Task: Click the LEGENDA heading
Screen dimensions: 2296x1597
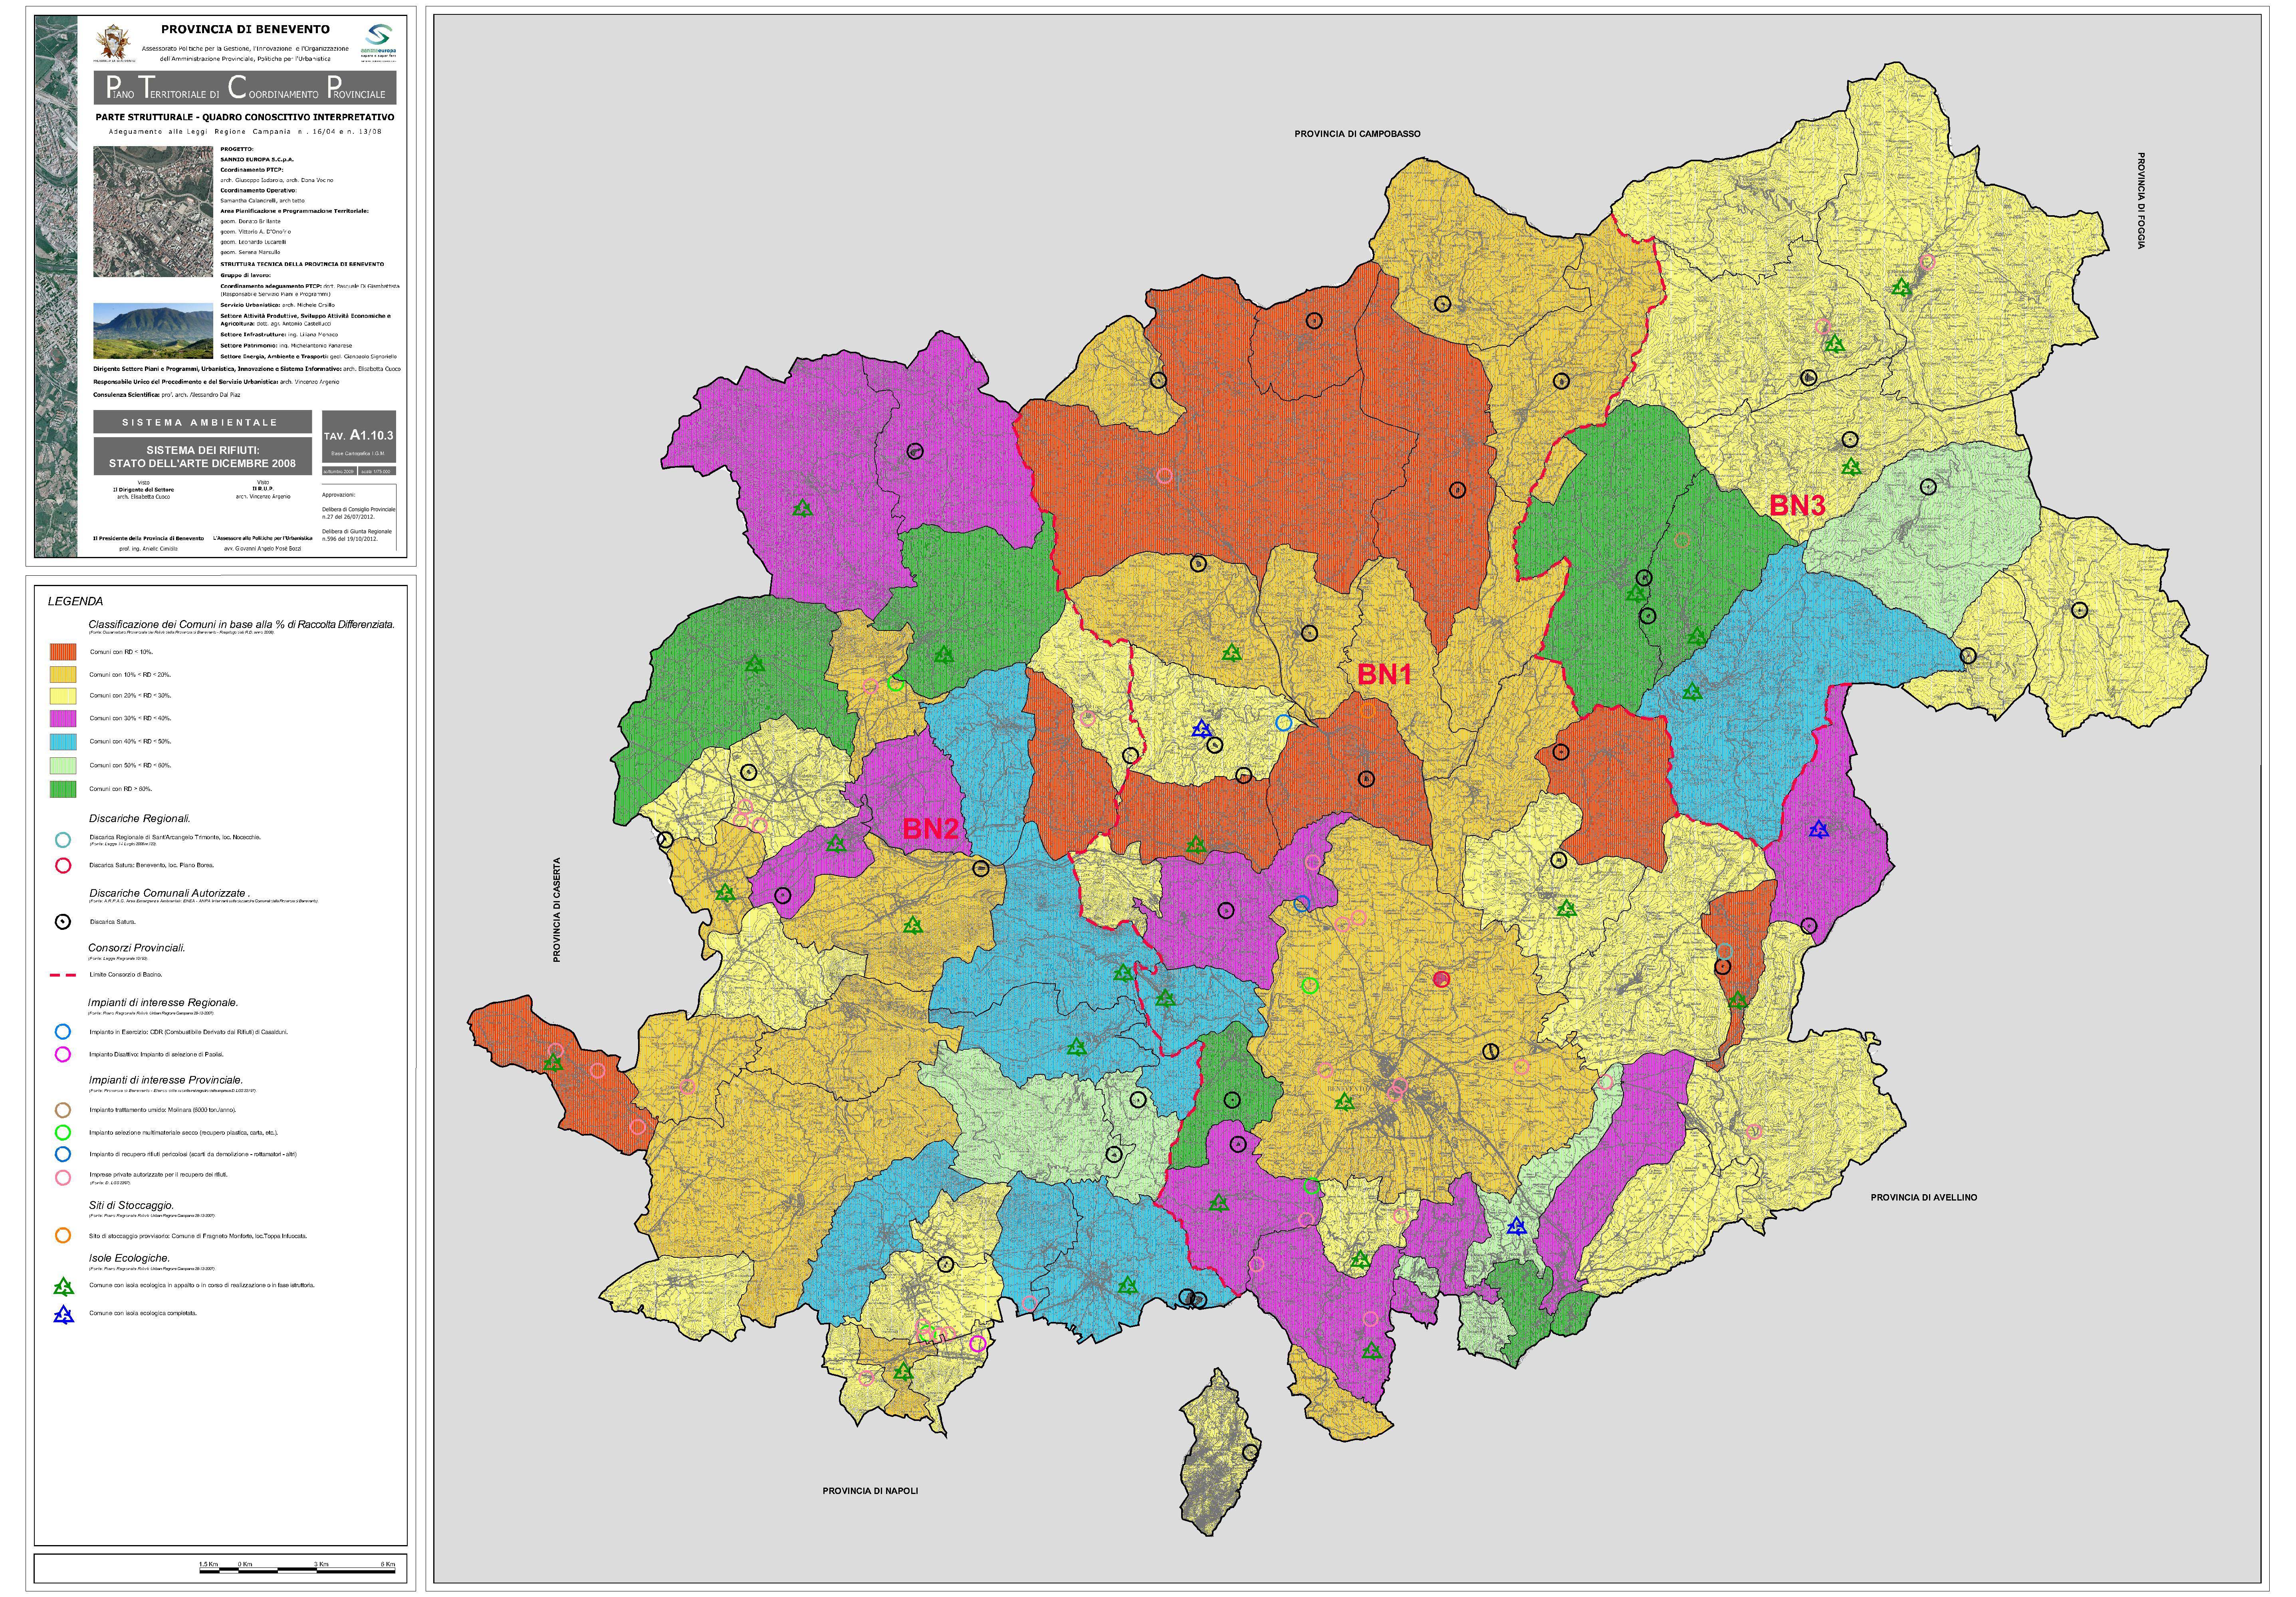Action: [x=75, y=602]
